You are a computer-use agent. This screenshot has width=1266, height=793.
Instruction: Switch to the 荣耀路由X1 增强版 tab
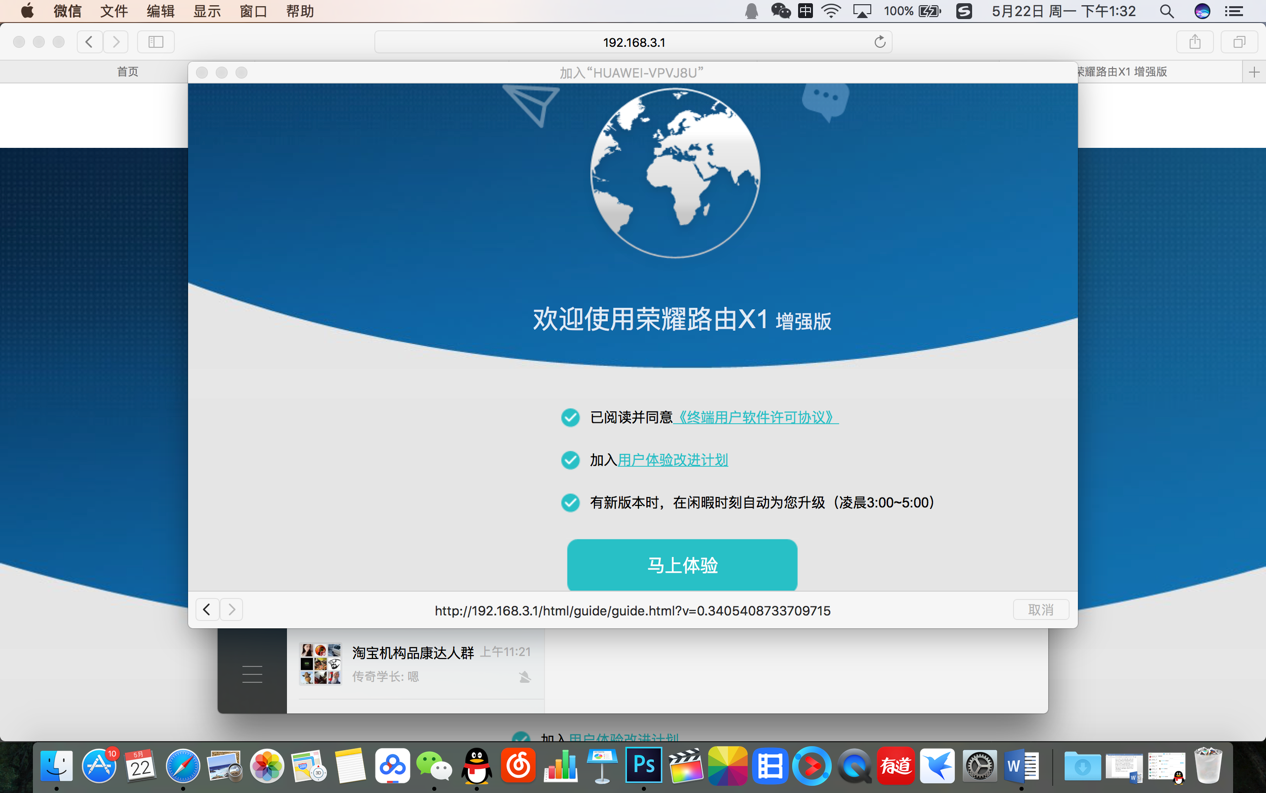[1122, 72]
